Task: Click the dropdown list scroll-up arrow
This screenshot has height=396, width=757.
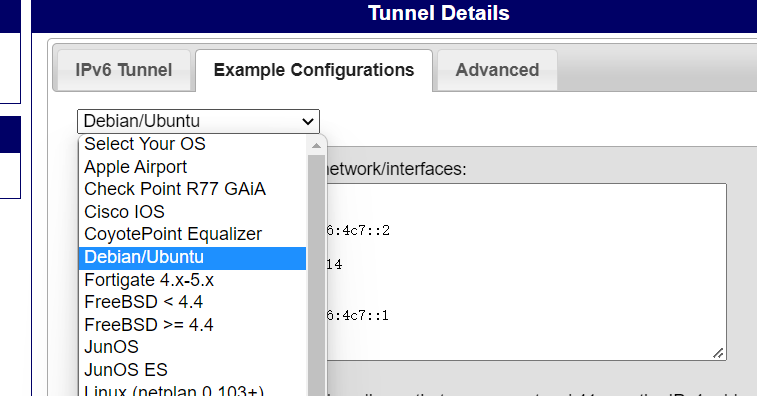Action: [x=316, y=145]
